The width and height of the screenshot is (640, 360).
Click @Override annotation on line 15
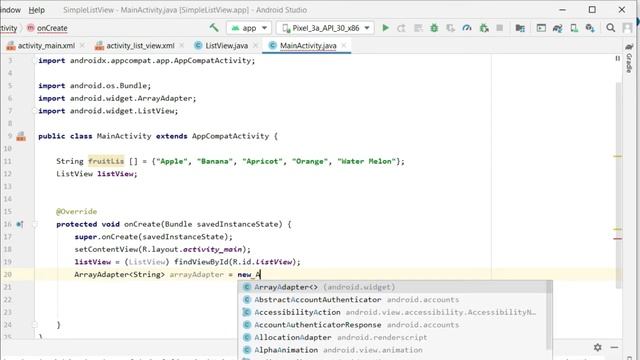(77, 211)
